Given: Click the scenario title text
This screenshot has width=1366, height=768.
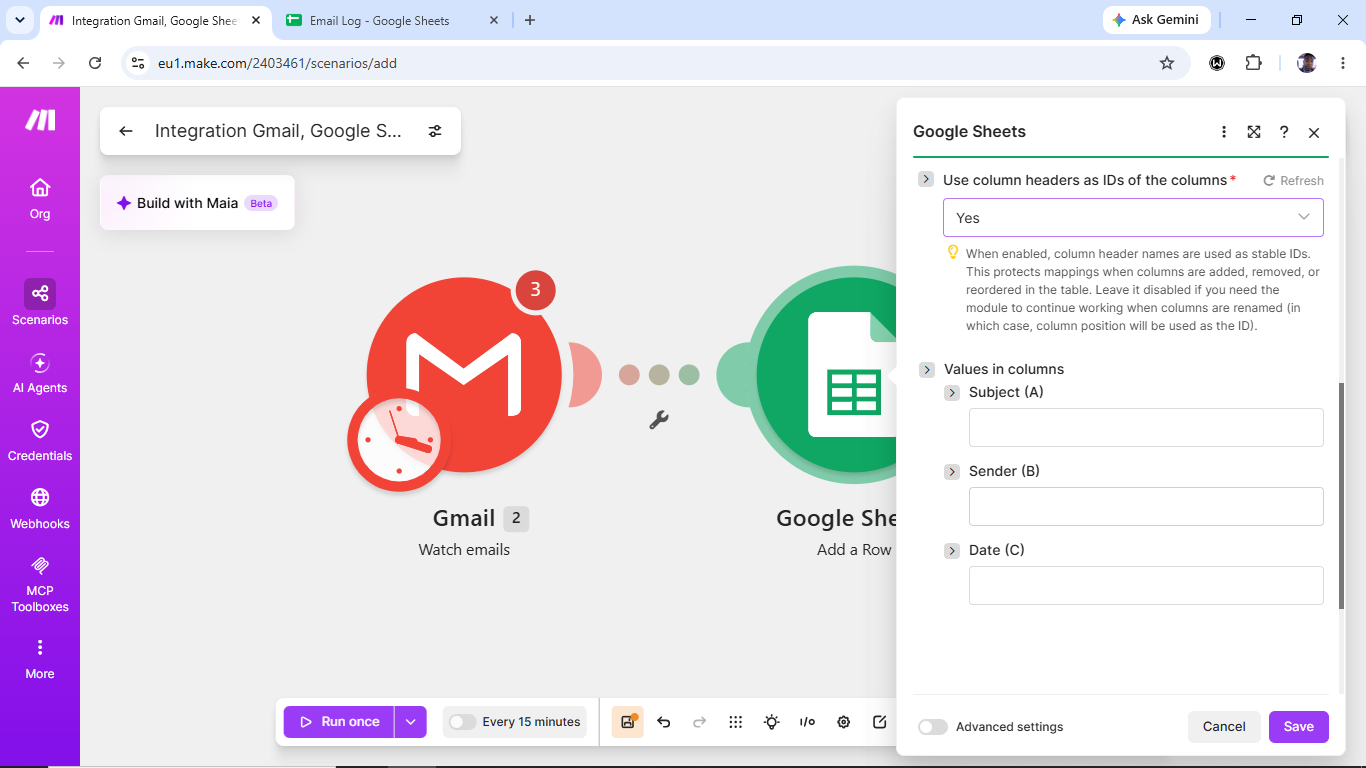Looking at the screenshot, I should coord(278,131).
